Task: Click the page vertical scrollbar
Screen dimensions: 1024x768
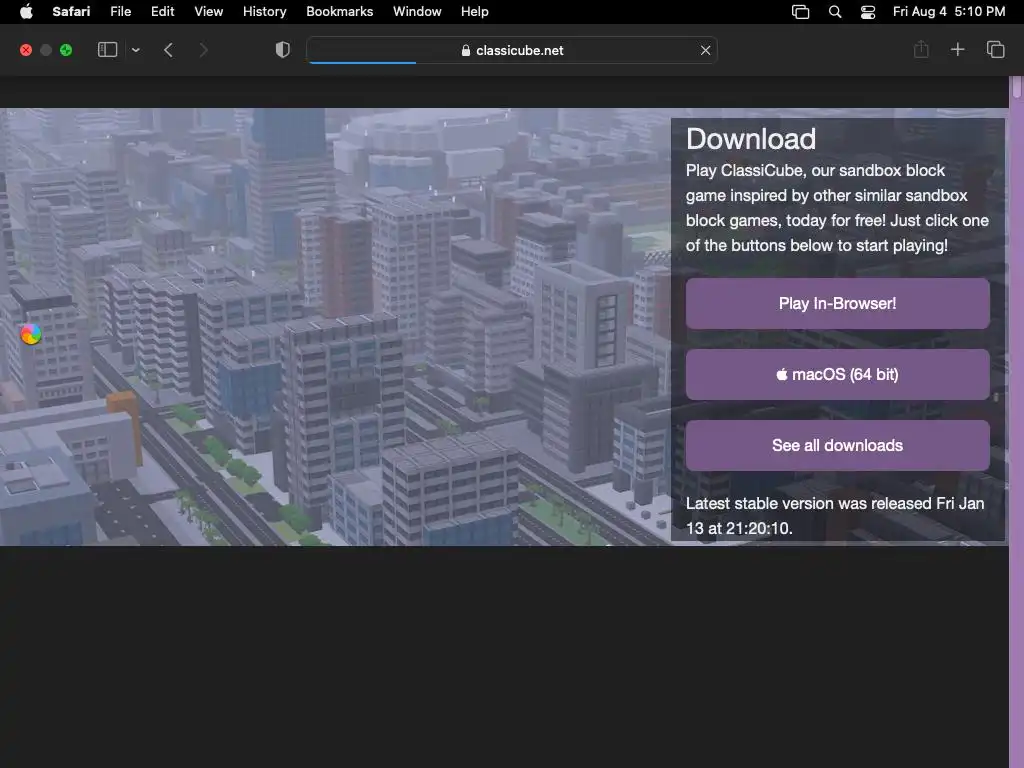Action: [x=1016, y=422]
